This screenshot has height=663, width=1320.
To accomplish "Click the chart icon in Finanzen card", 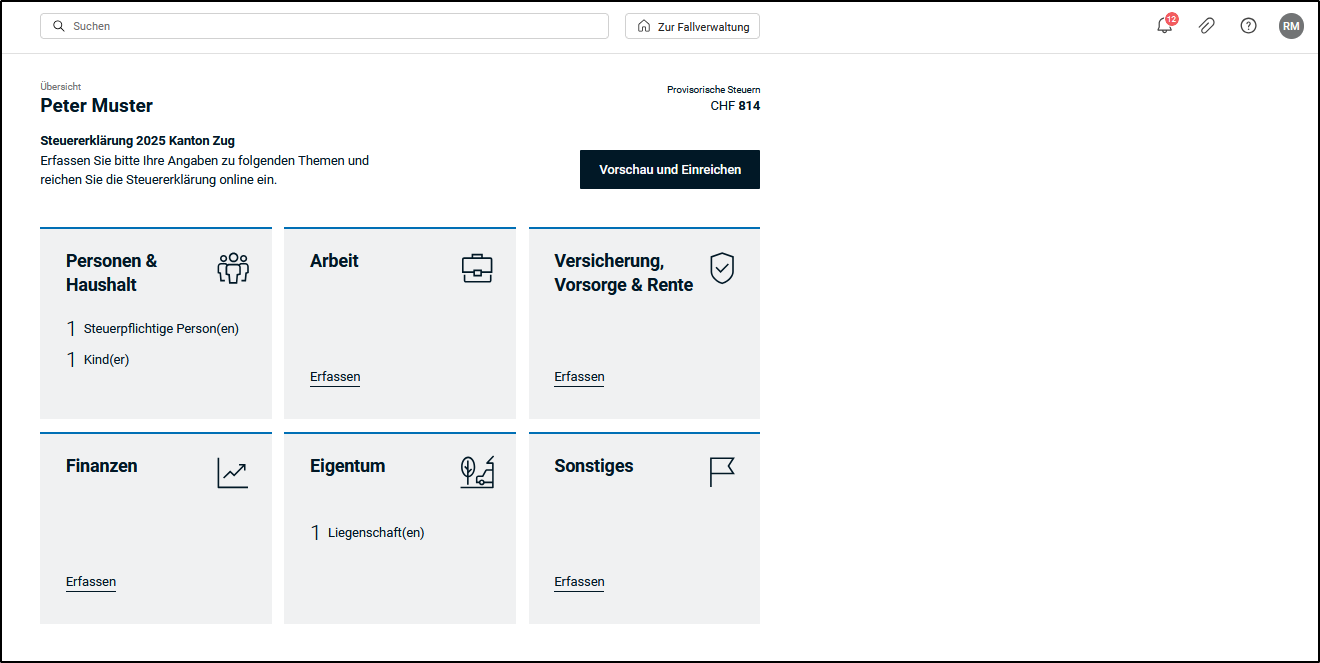I will coord(232,473).
